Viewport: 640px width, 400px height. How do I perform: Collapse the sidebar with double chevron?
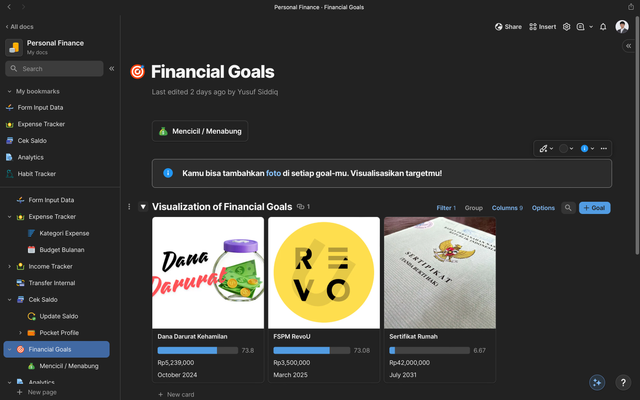tap(111, 69)
